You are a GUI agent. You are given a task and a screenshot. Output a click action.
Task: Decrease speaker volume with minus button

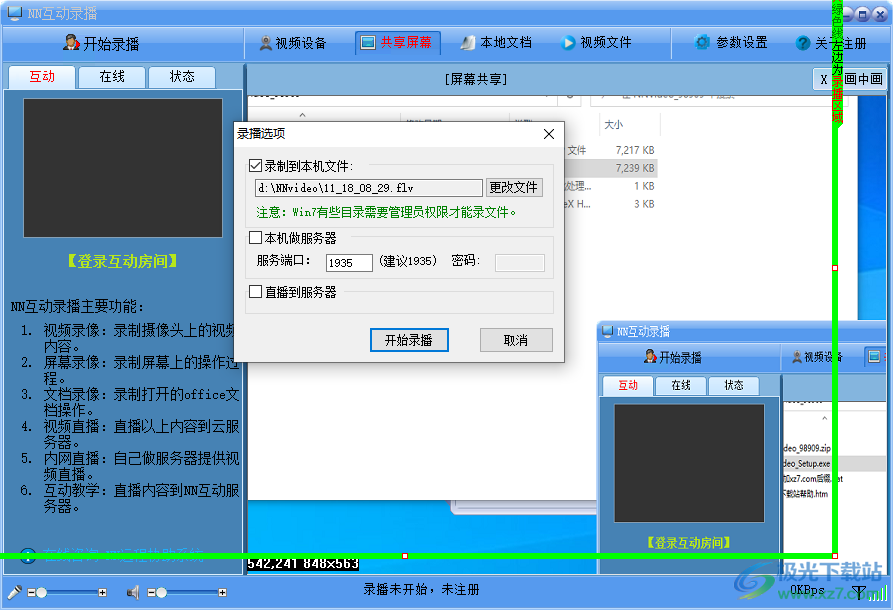point(151,592)
